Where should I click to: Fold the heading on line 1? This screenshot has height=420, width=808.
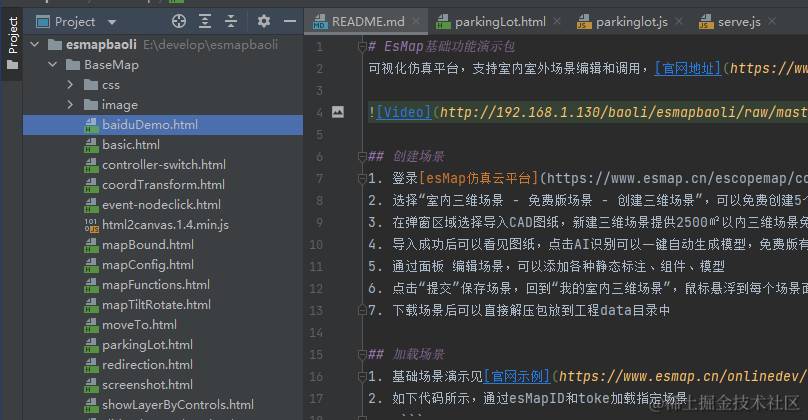362,47
